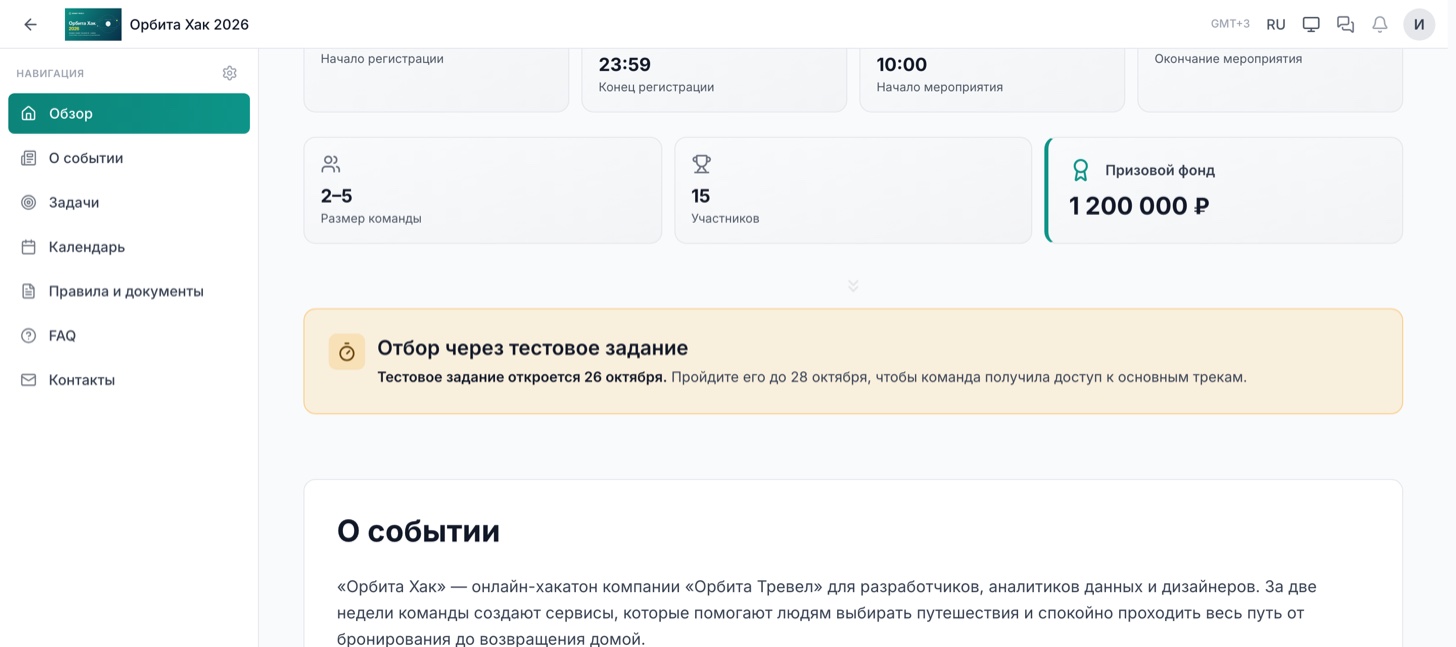Click the О событии section heading
The width and height of the screenshot is (1456, 647).
click(418, 531)
